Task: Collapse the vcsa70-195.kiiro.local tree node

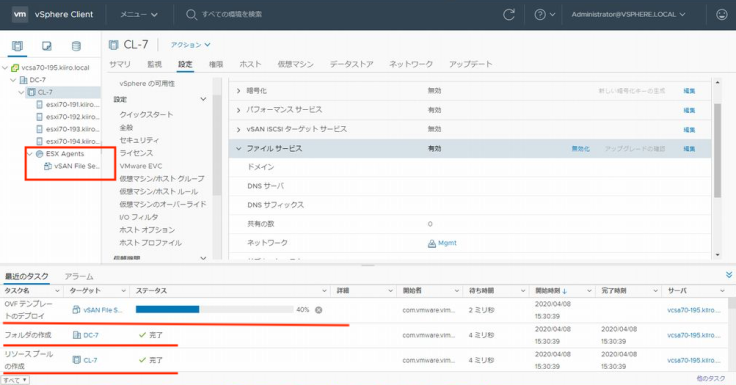Action: pos(5,68)
